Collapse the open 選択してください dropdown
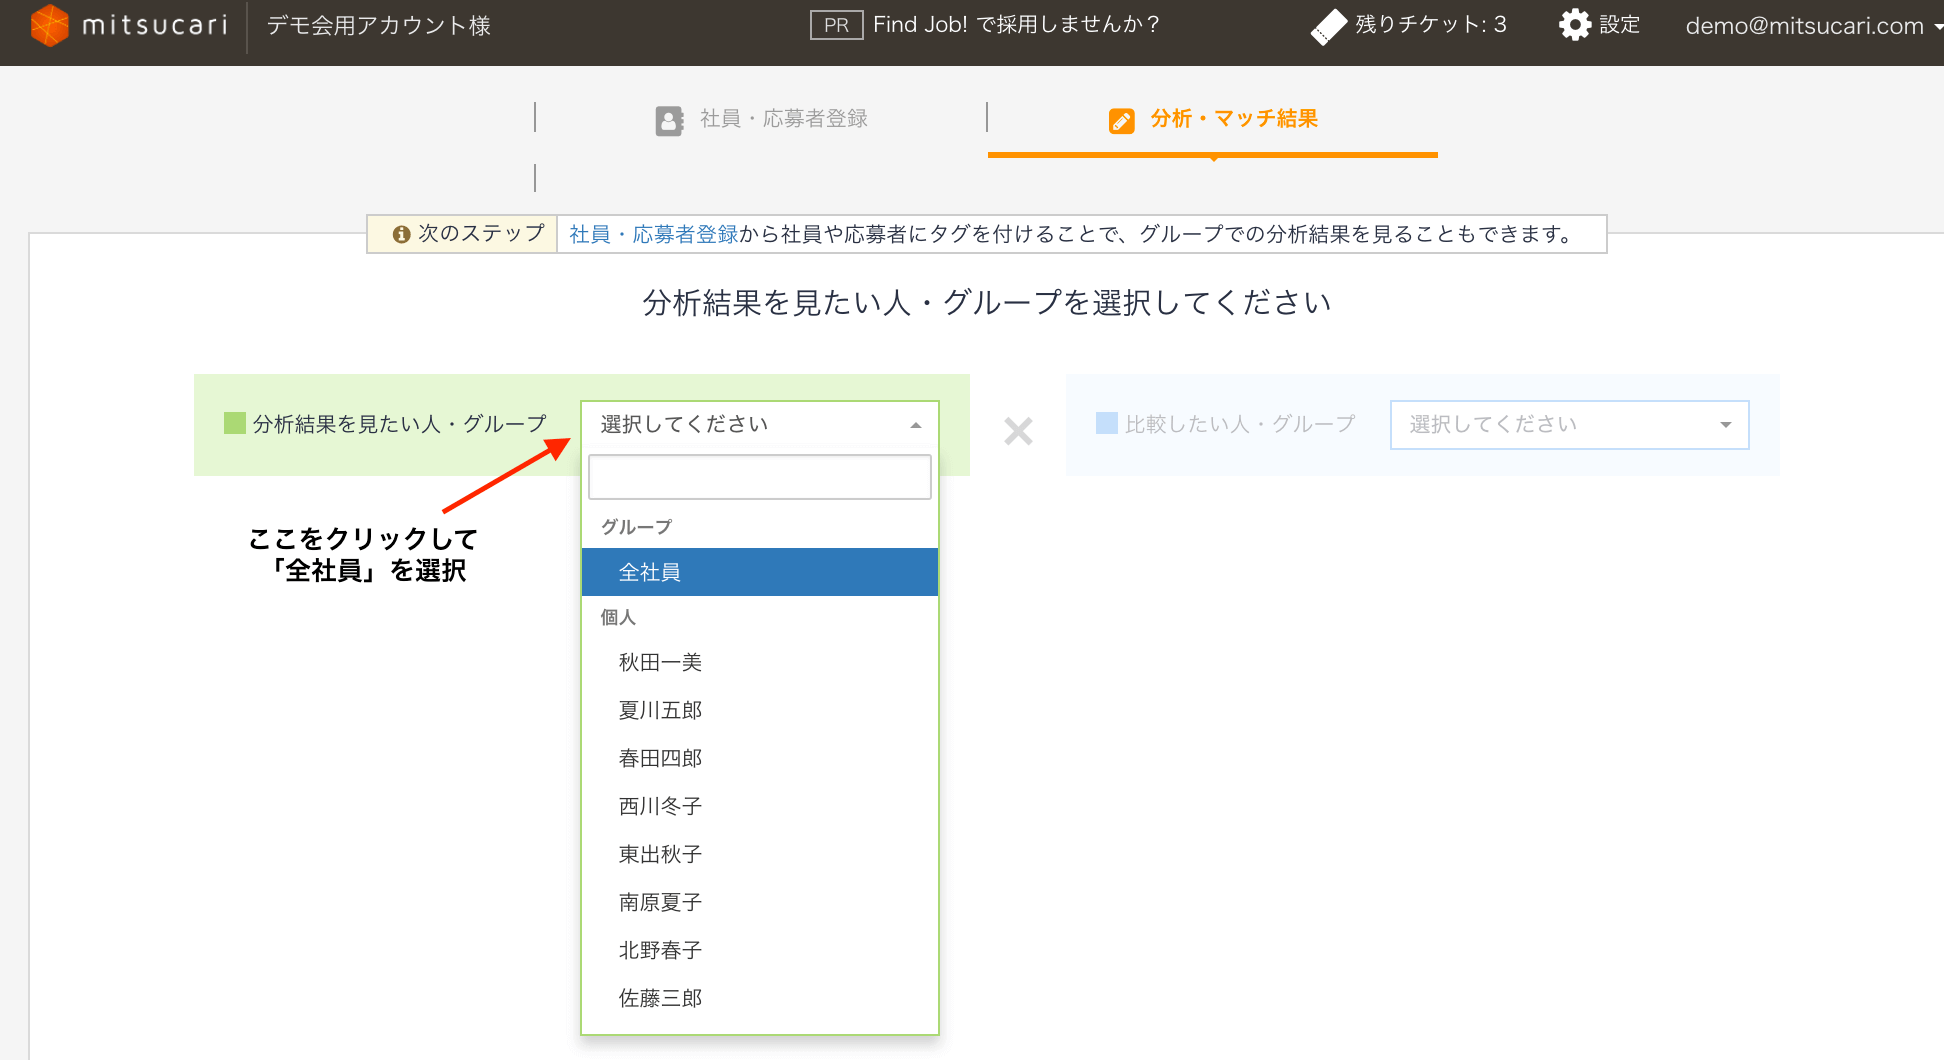The height and width of the screenshot is (1060, 1944). (915, 424)
